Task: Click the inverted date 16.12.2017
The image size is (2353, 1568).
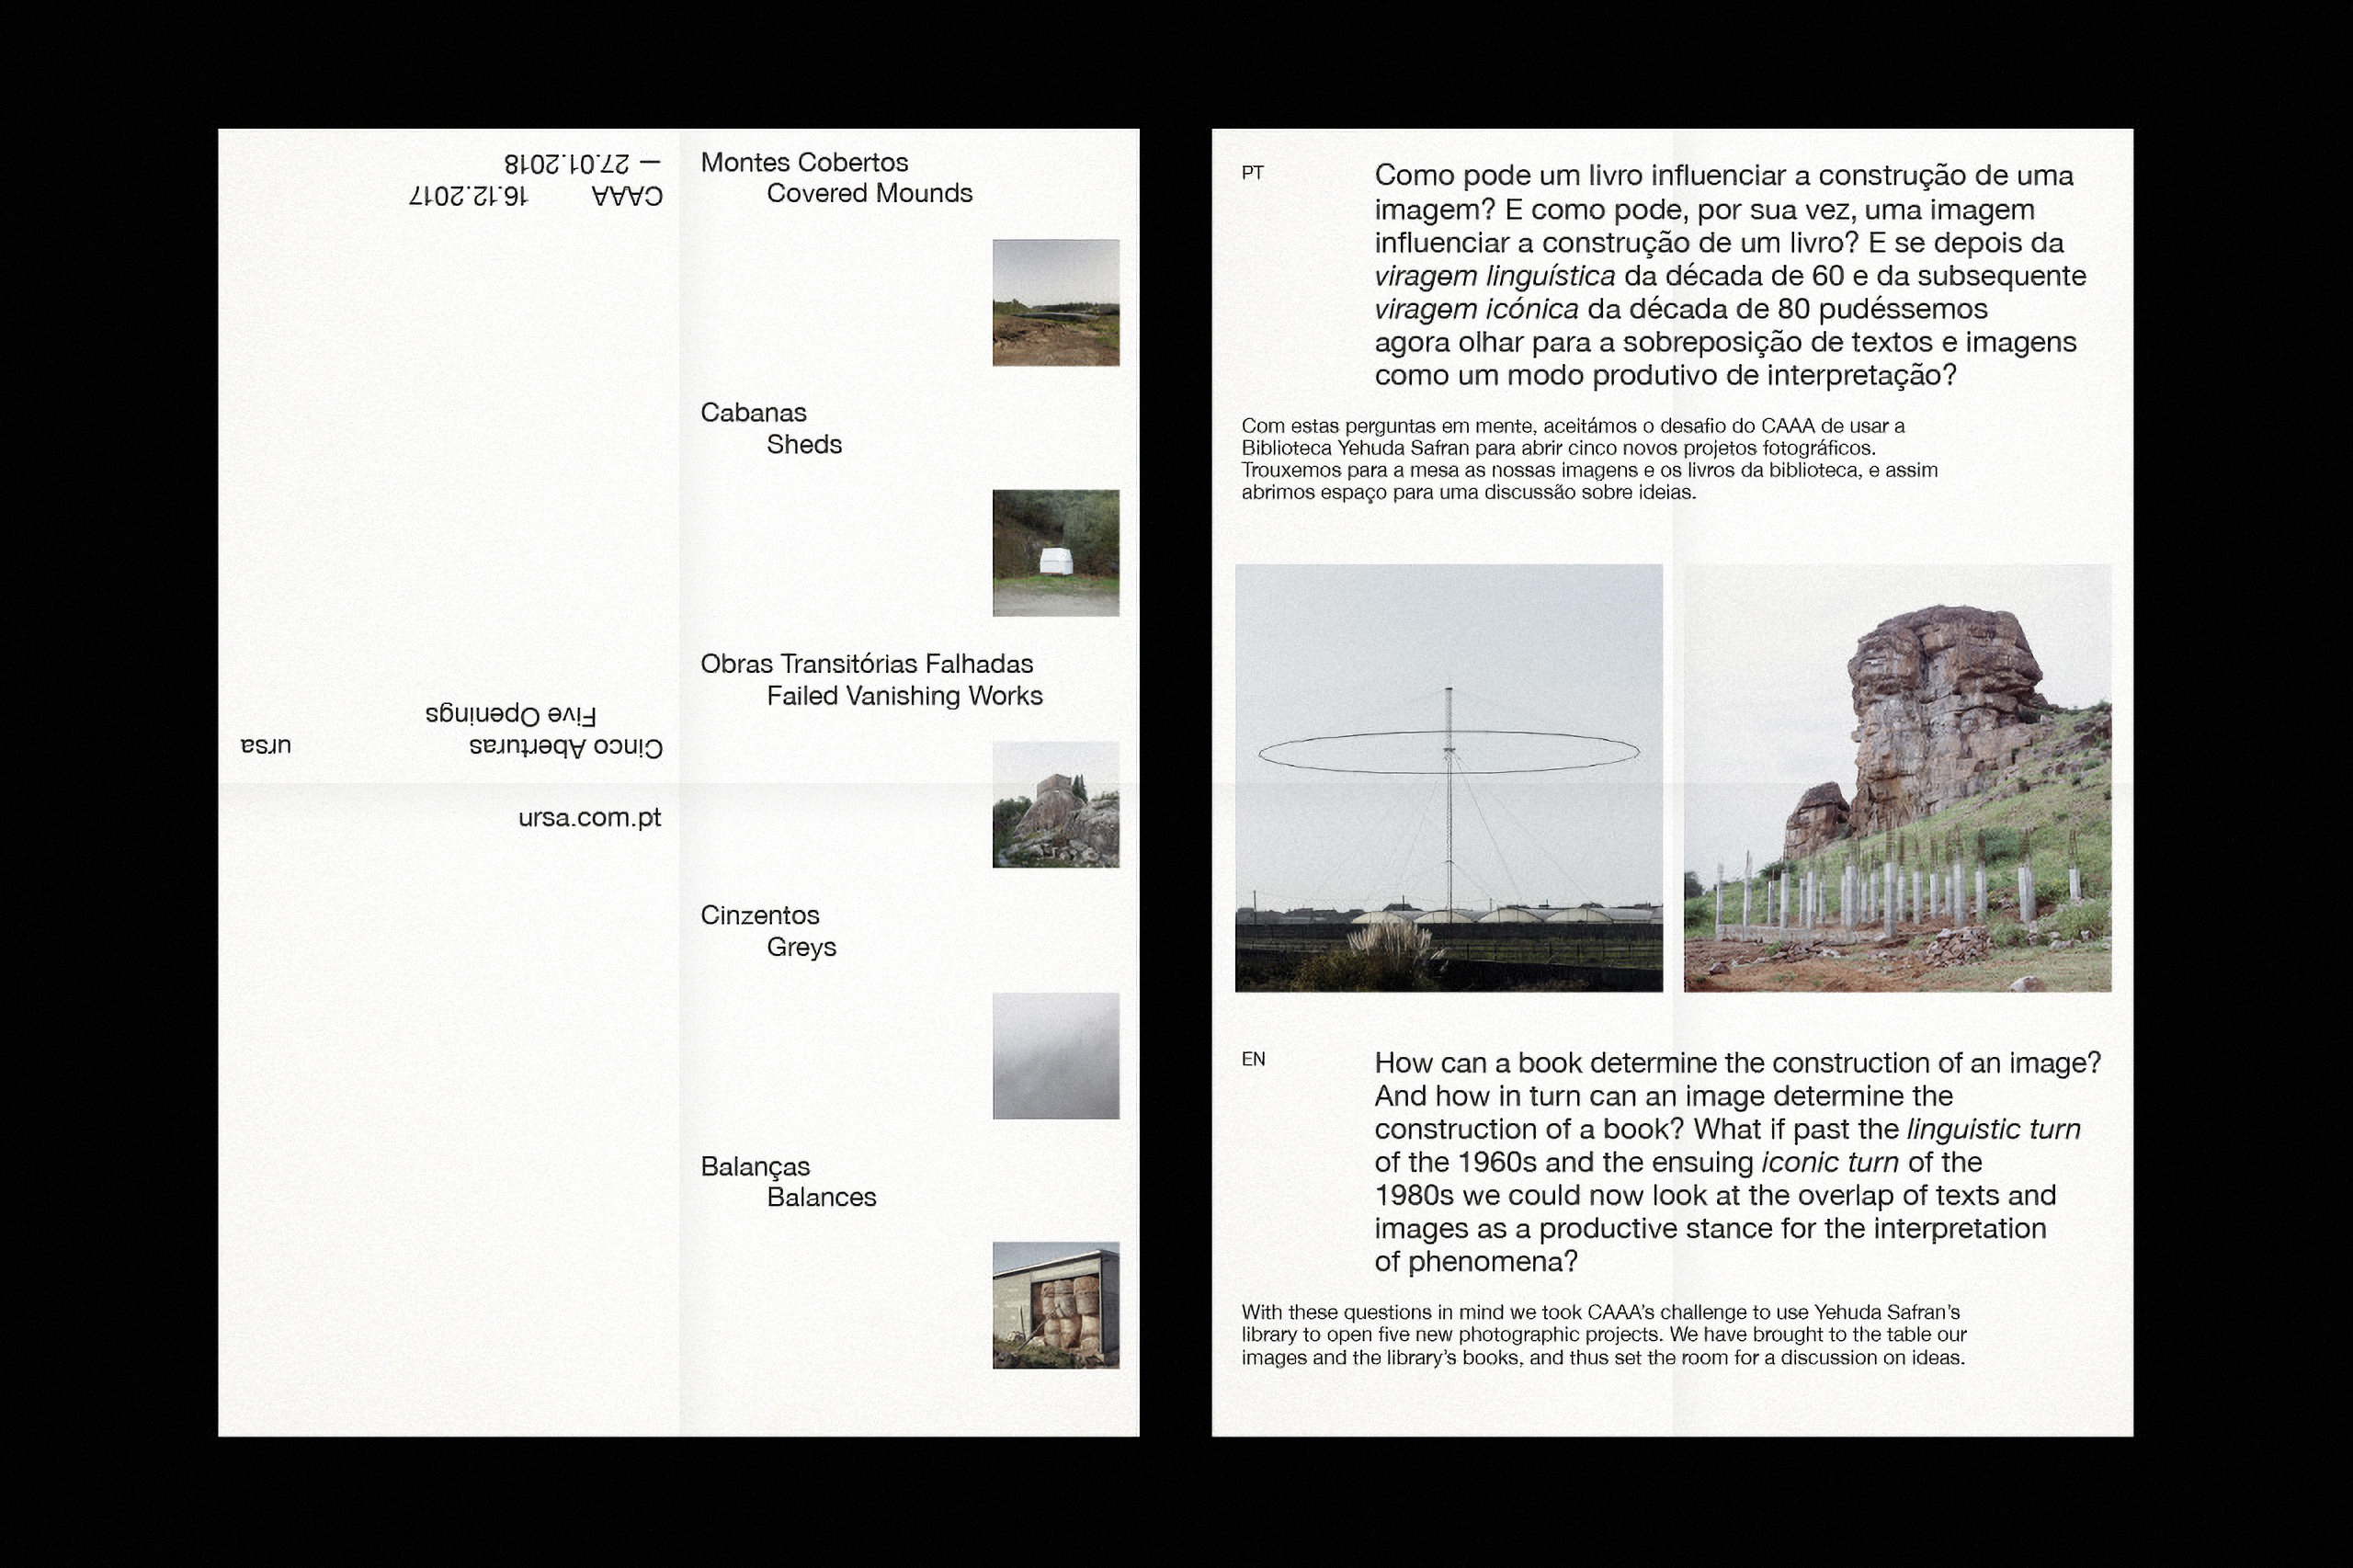Action: point(468,196)
